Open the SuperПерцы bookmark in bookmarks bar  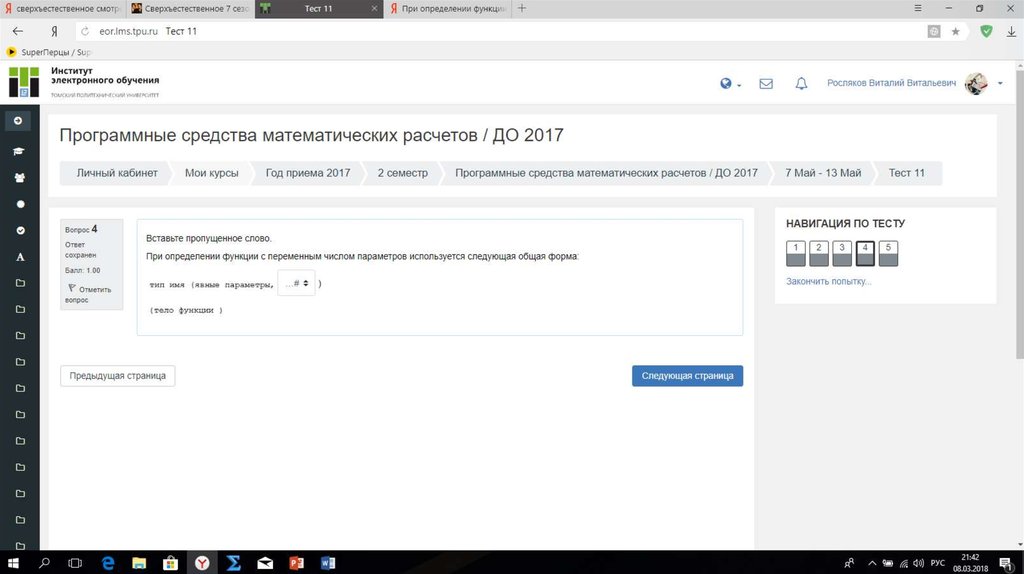[48, 52]
